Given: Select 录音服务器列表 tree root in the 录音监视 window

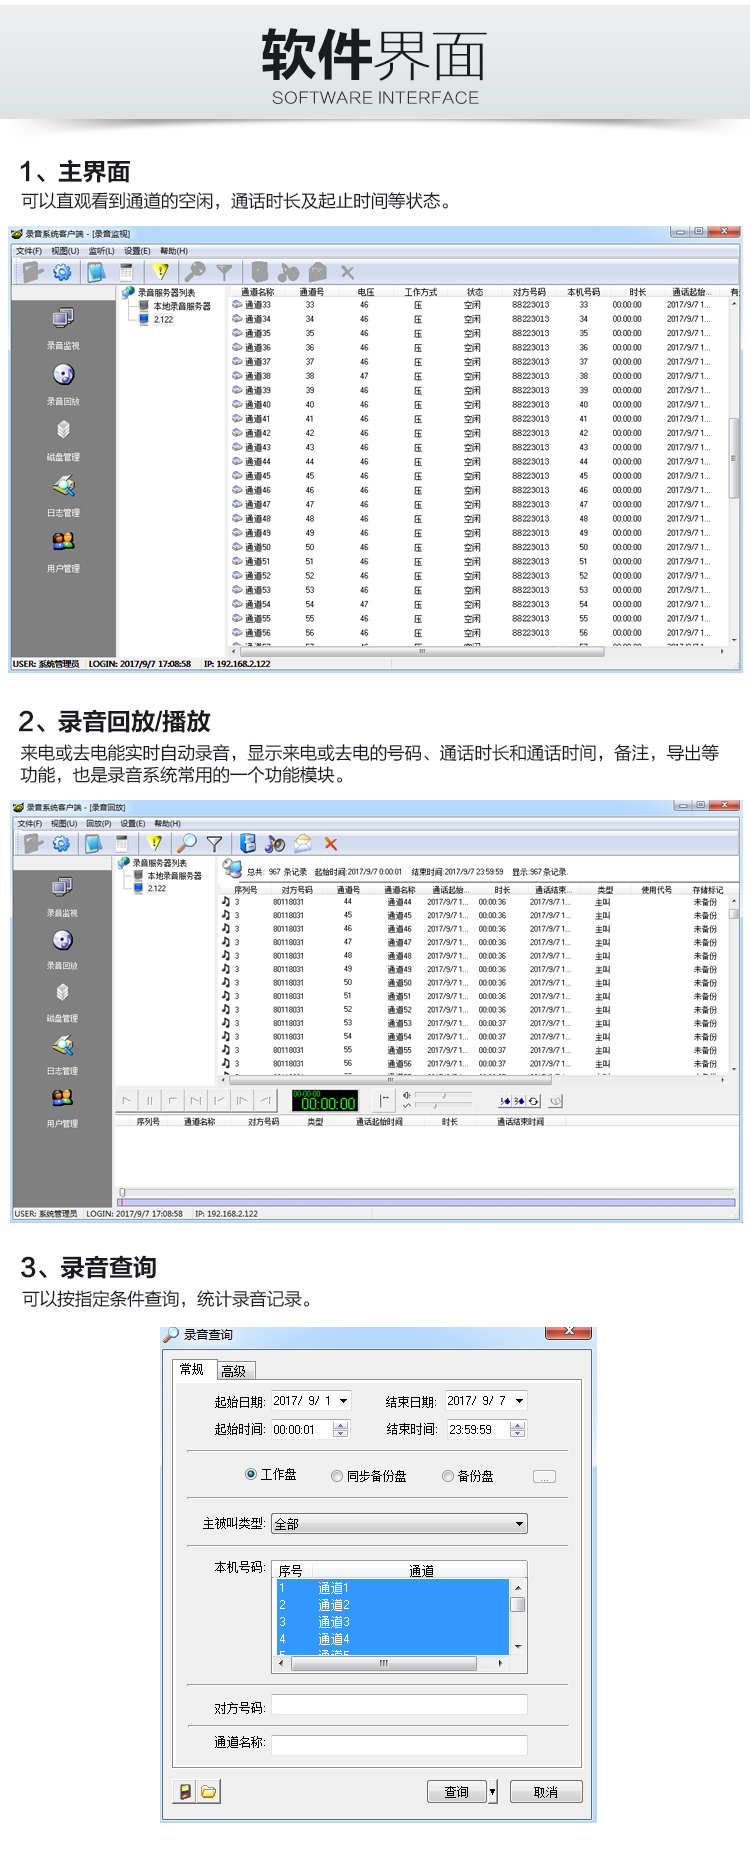Looking at the screenshot, I should tap(166, 293).
